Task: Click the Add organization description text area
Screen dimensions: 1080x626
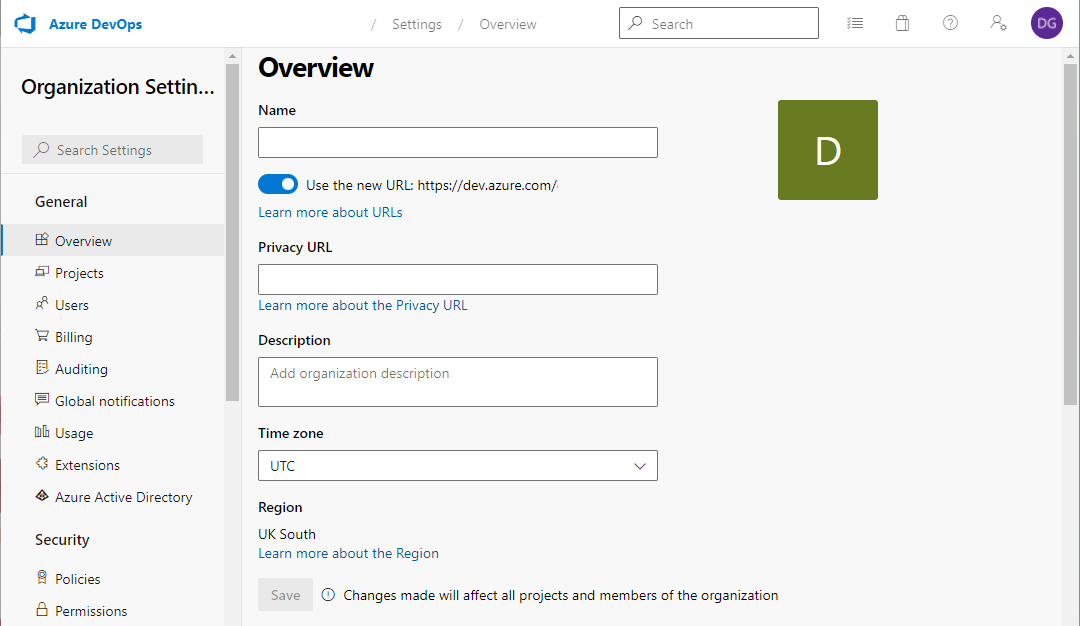Action: tap(458, 382)
